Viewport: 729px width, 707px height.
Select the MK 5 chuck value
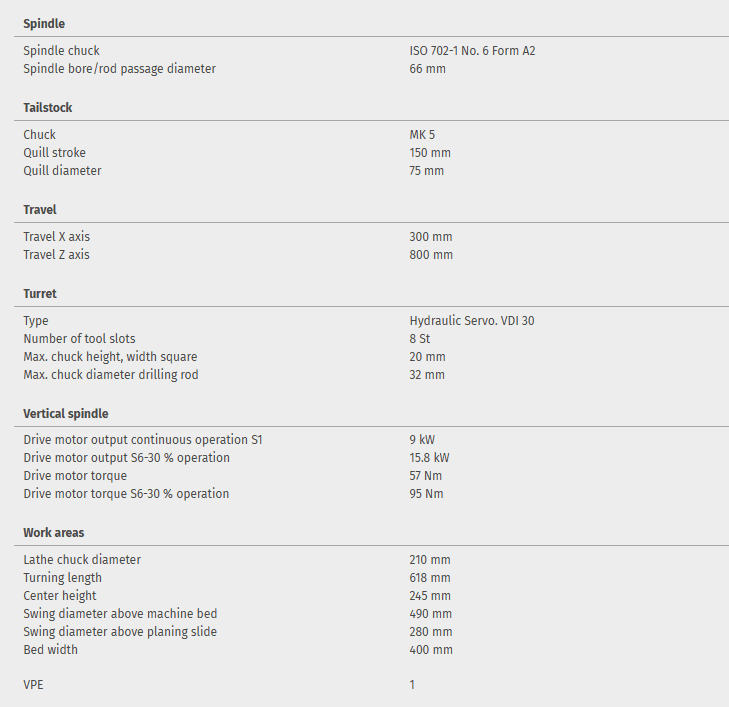point(422,135)
